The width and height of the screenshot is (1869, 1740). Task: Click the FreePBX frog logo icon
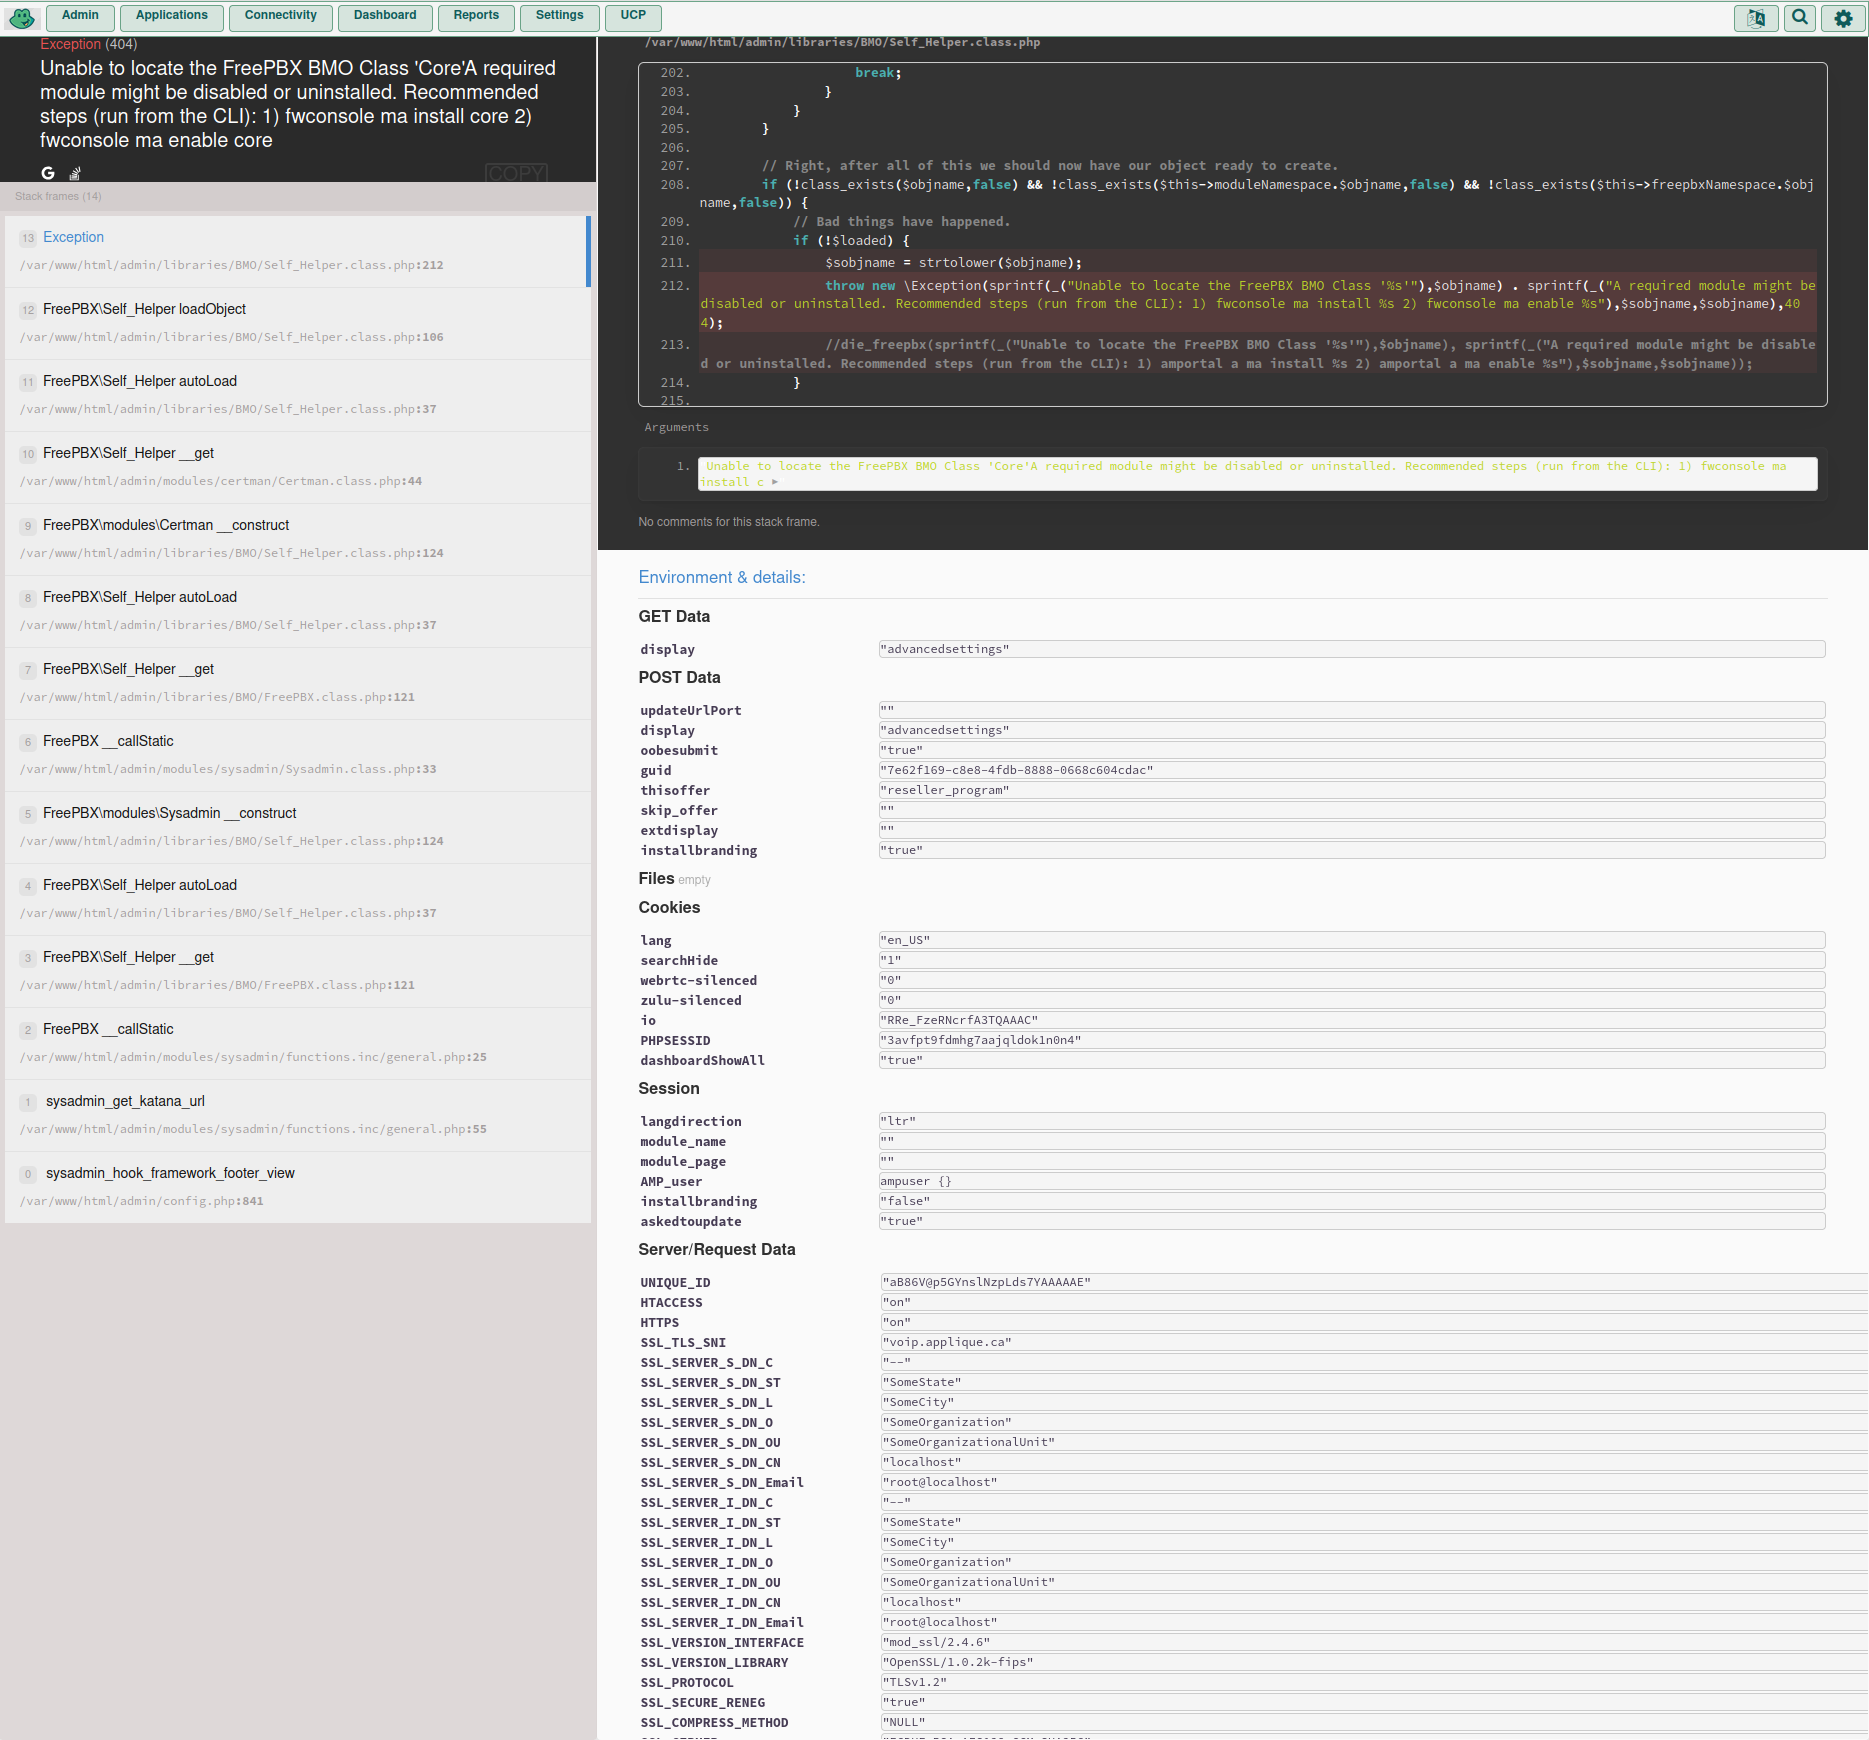coord(22,17)
